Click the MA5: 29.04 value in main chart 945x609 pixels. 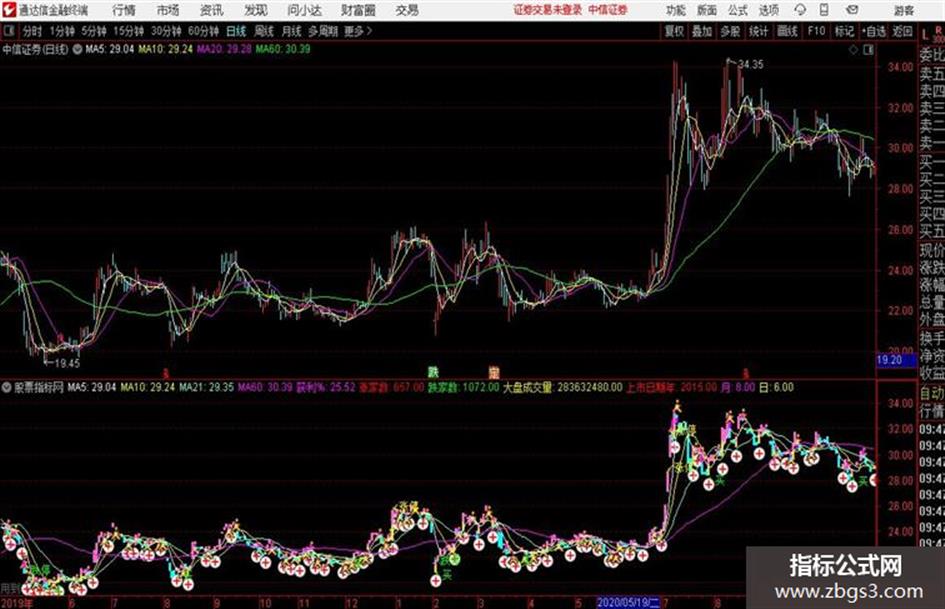point(110,49)
